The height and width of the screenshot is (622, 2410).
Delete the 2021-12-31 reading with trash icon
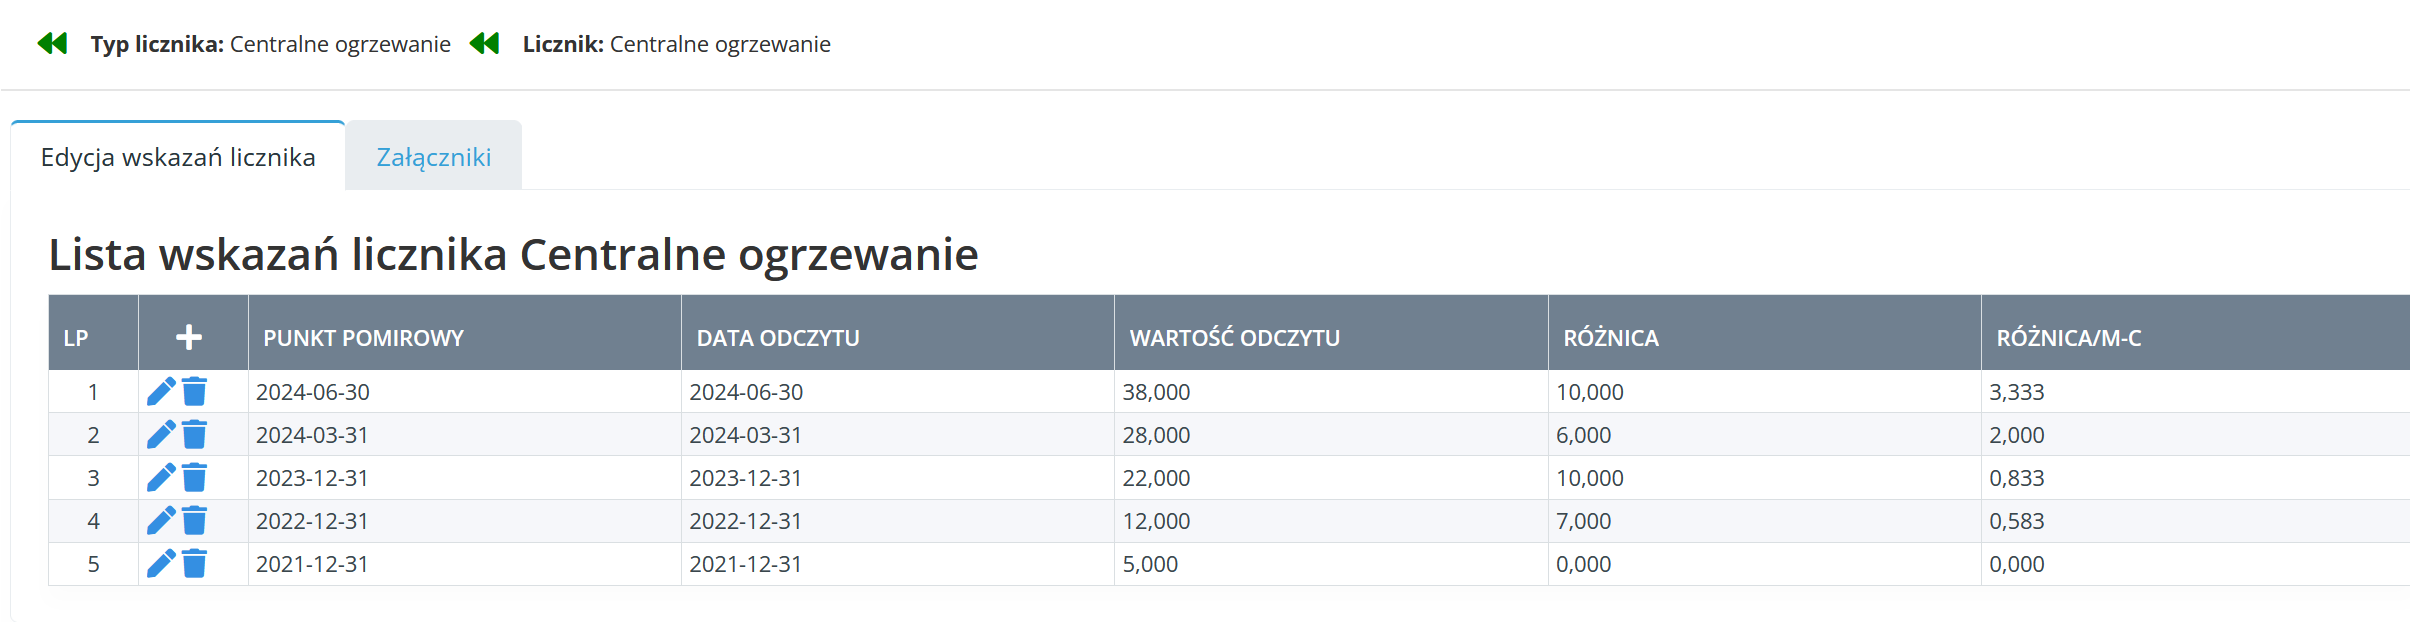[x=195, y=564]
